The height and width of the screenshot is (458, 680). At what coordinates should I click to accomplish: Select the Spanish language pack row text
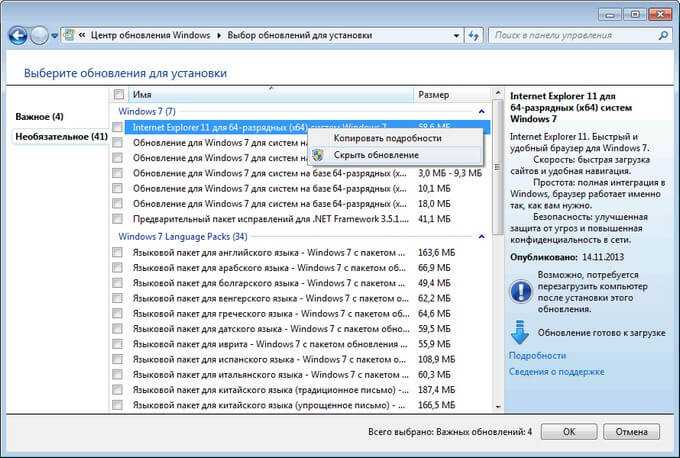tap(269, 359)
